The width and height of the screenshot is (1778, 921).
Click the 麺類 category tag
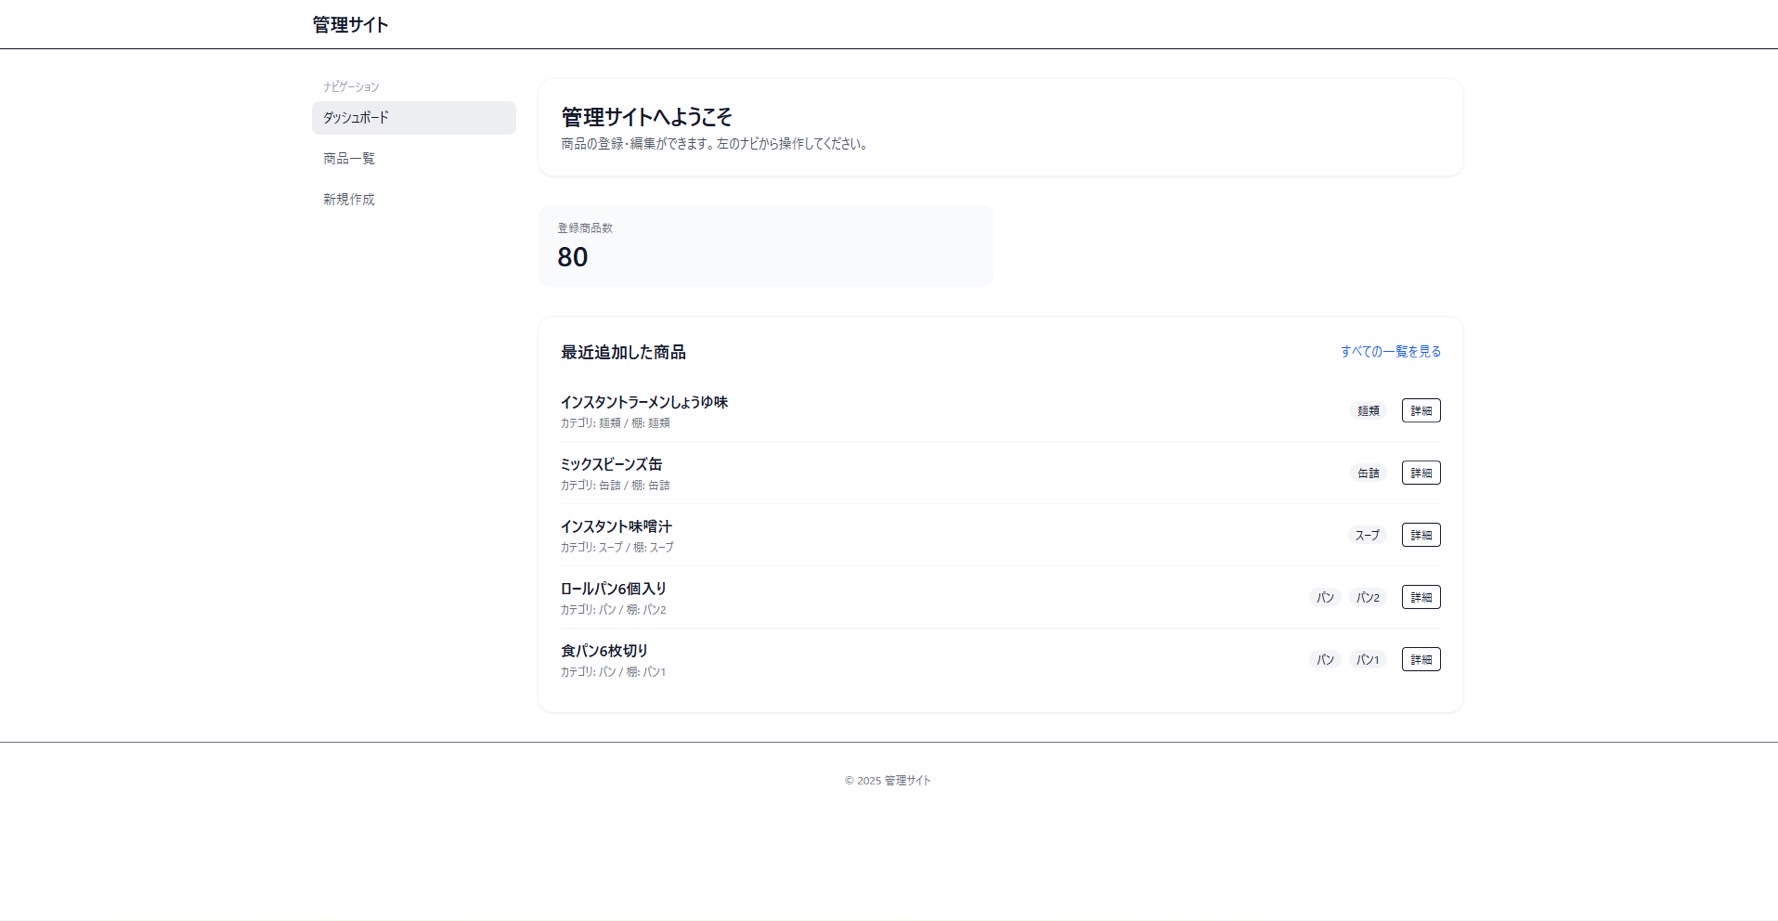[1367, 411]
